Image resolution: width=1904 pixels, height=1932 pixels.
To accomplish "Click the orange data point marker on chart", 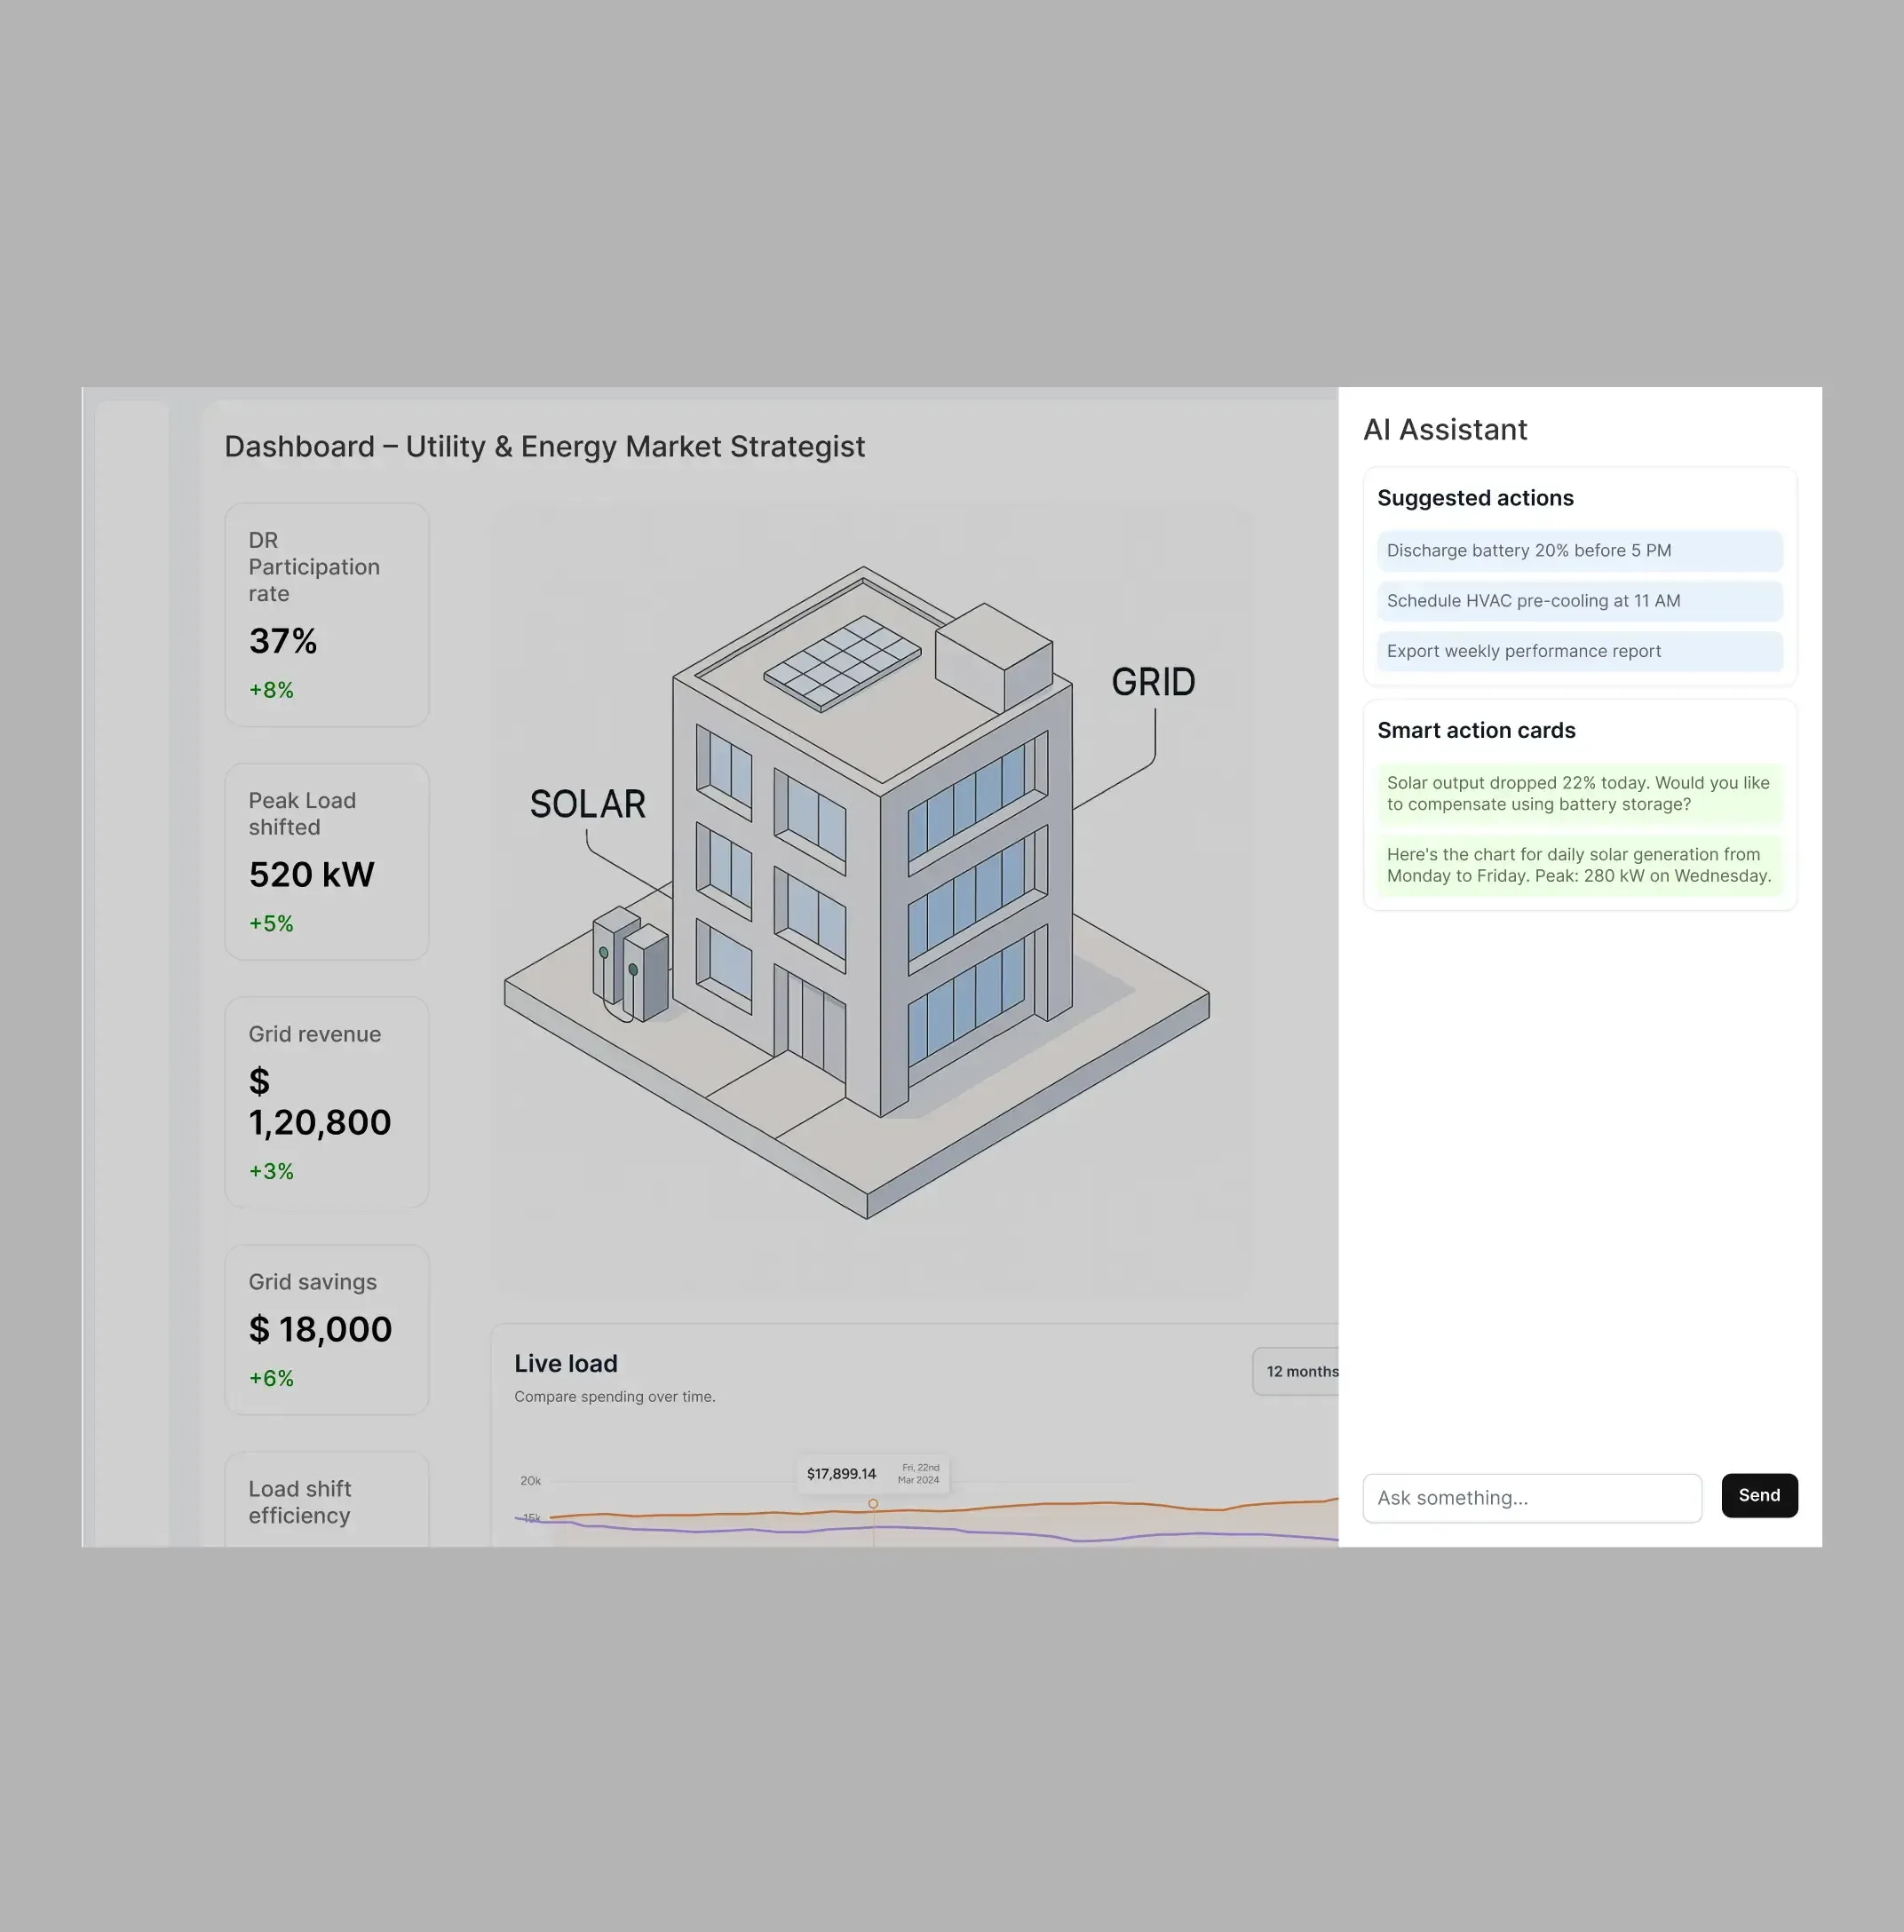I will coord(873,1504).
